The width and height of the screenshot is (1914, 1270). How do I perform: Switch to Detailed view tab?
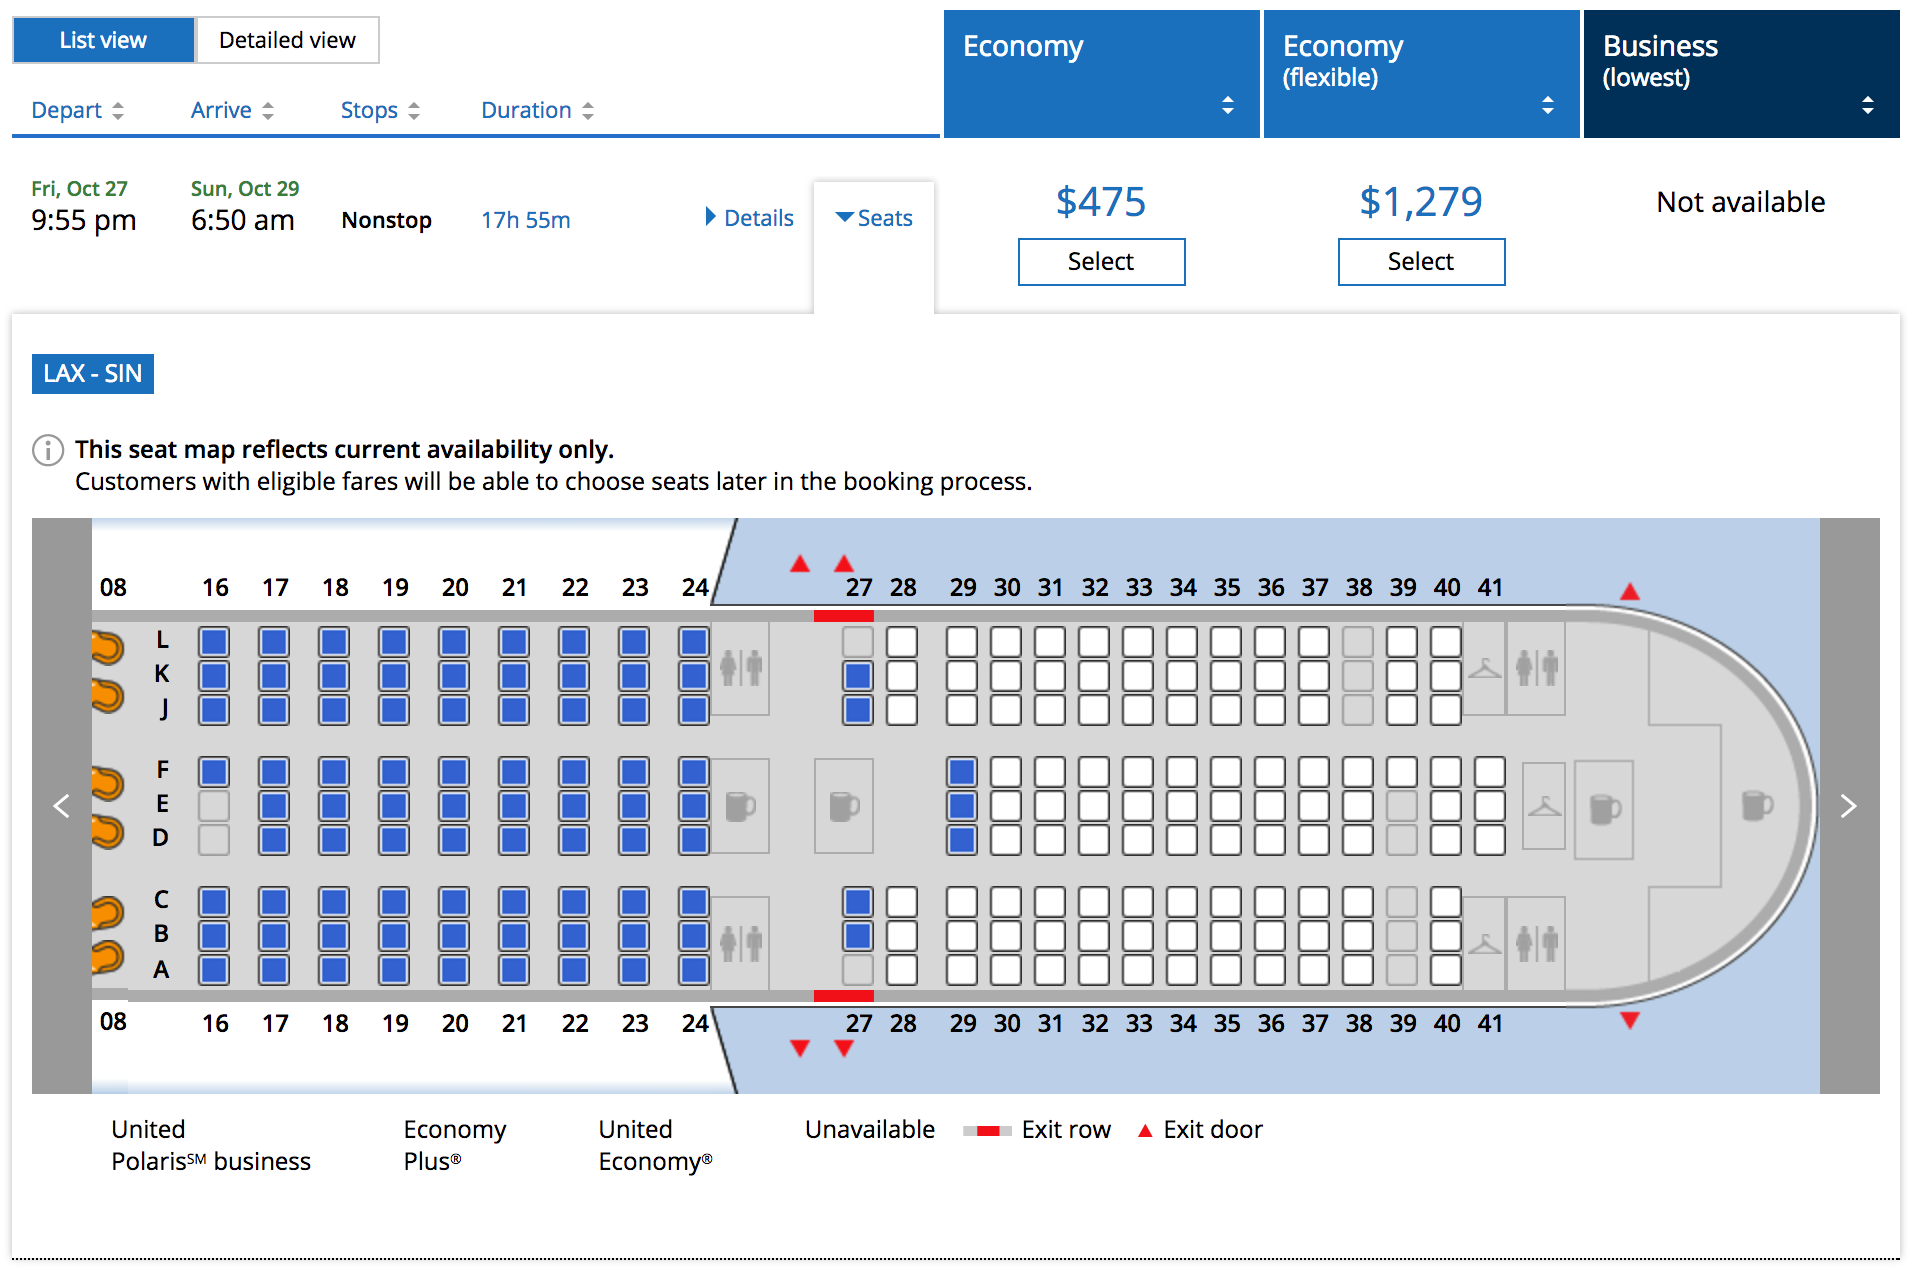[x=287, y=40]
